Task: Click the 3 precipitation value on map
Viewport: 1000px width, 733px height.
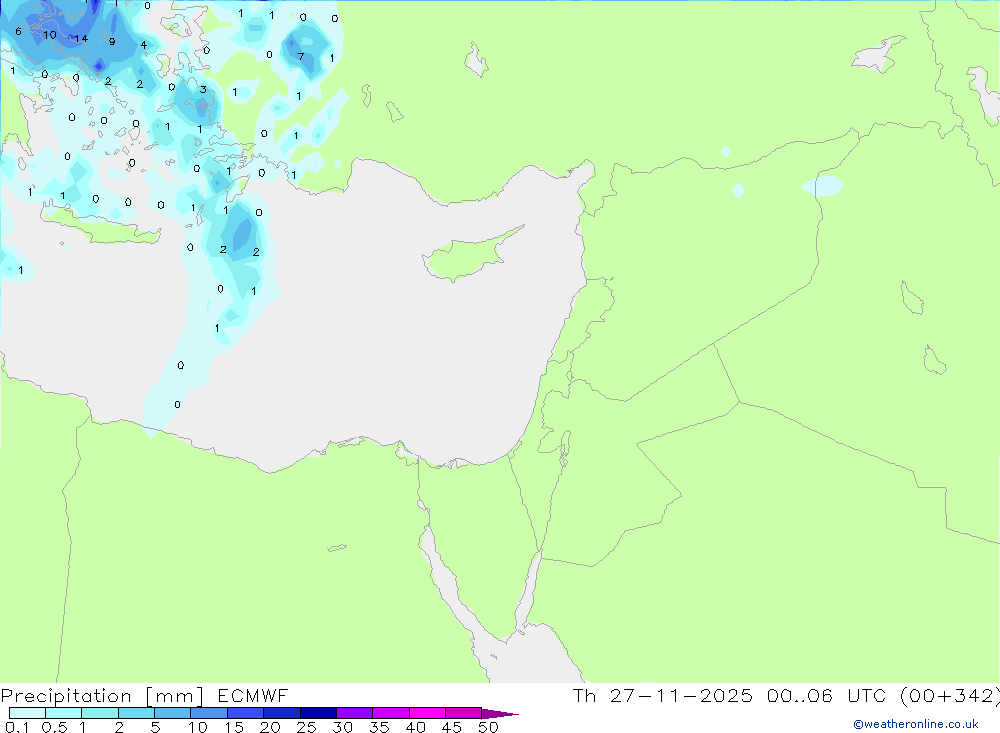Action: (x=203, y=89)
